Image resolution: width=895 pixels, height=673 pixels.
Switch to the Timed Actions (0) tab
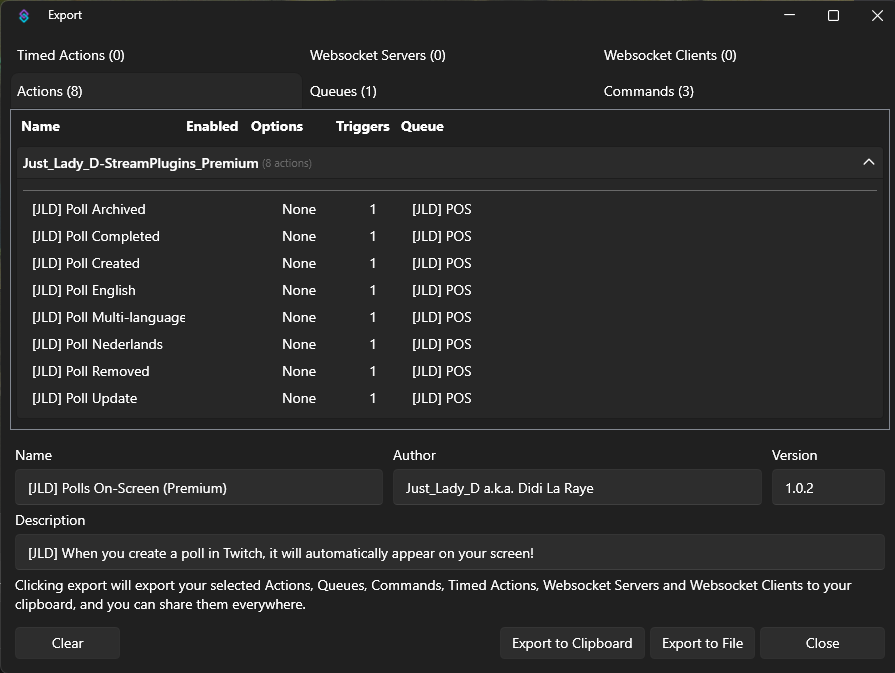[71, 55]
